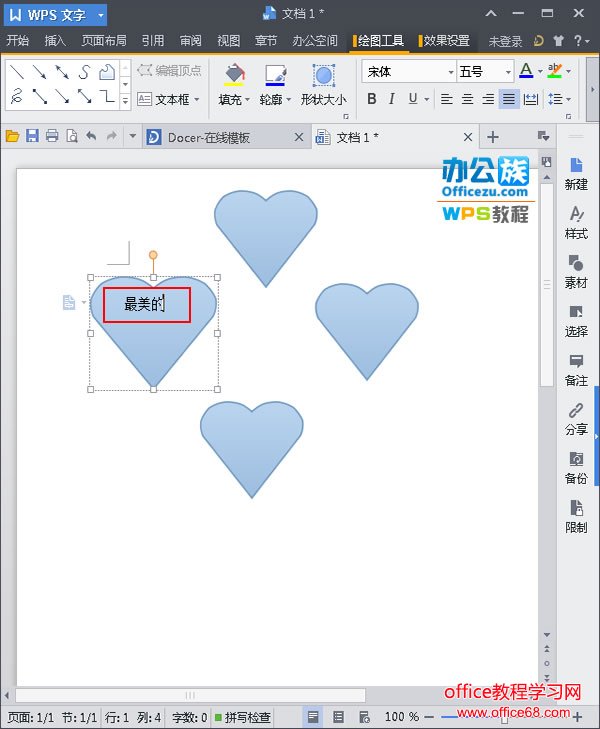This screenshot has height=729, width=600.
Task: Click 未登录 login link
Action: [505, 41]
